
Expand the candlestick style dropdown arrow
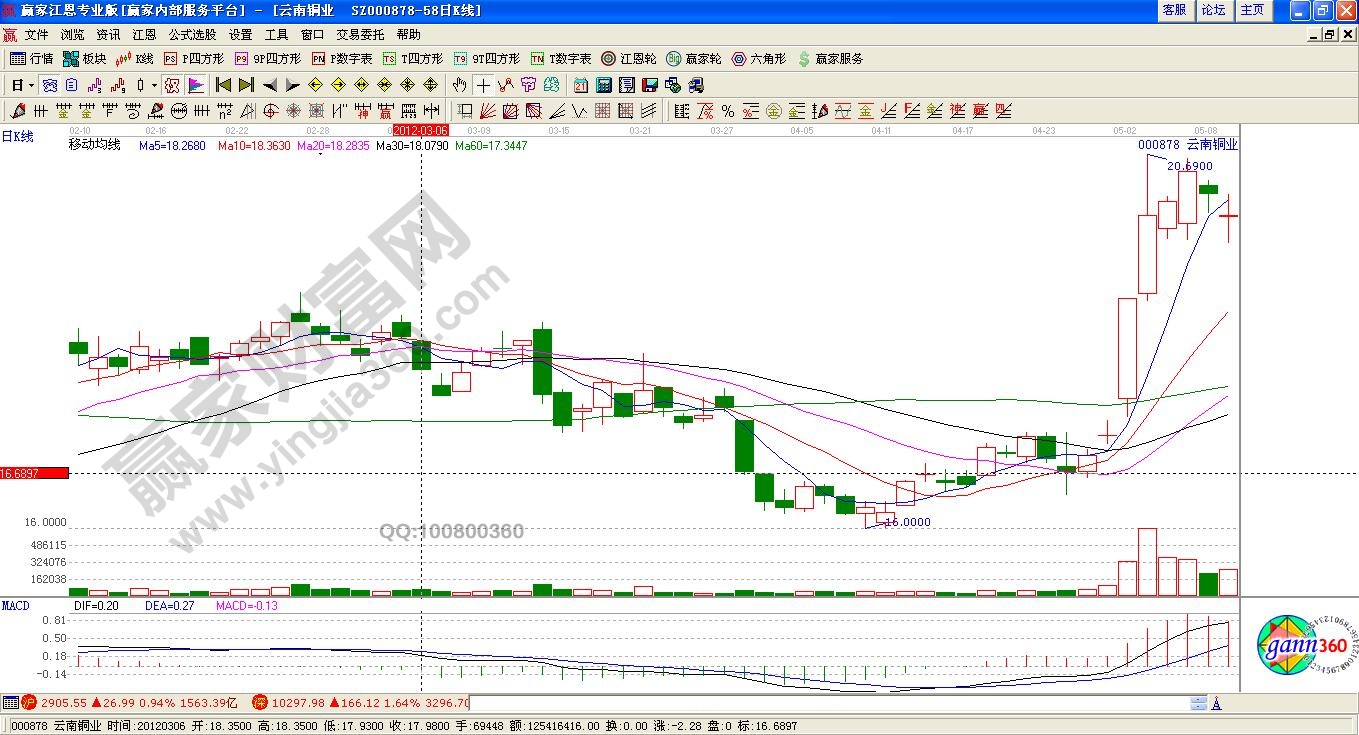tap(154, 85)
